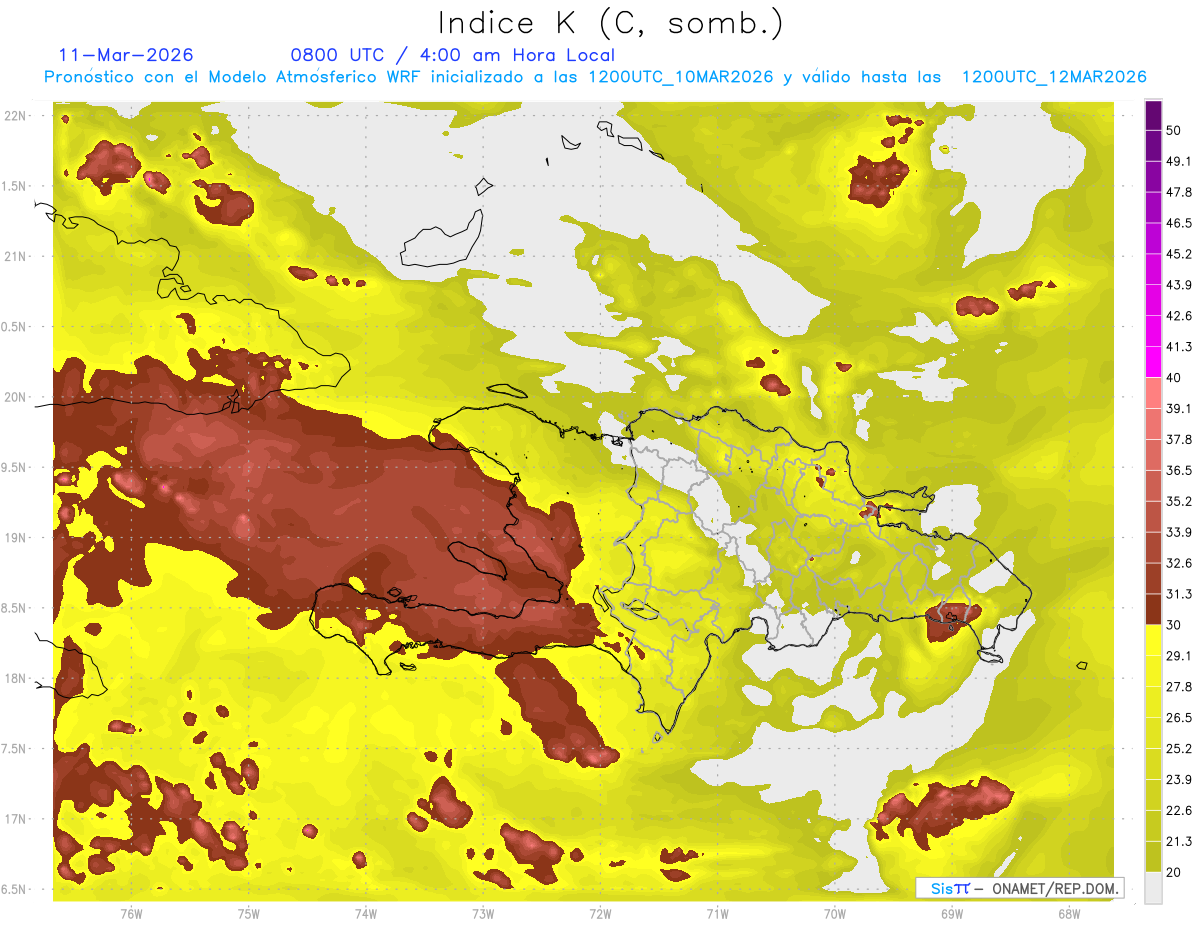Select the gray swatch below the 20 label
The height and width of the screenshot is (927, 1200).
(x=1154, y=887)
